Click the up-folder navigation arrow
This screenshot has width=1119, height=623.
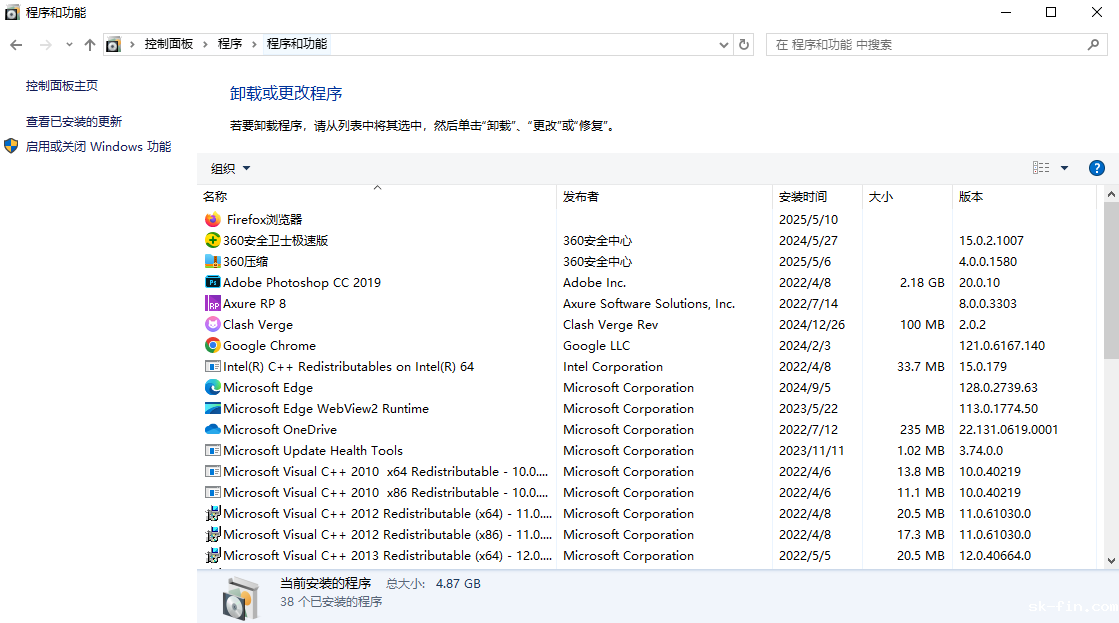[x=89, y=44]
